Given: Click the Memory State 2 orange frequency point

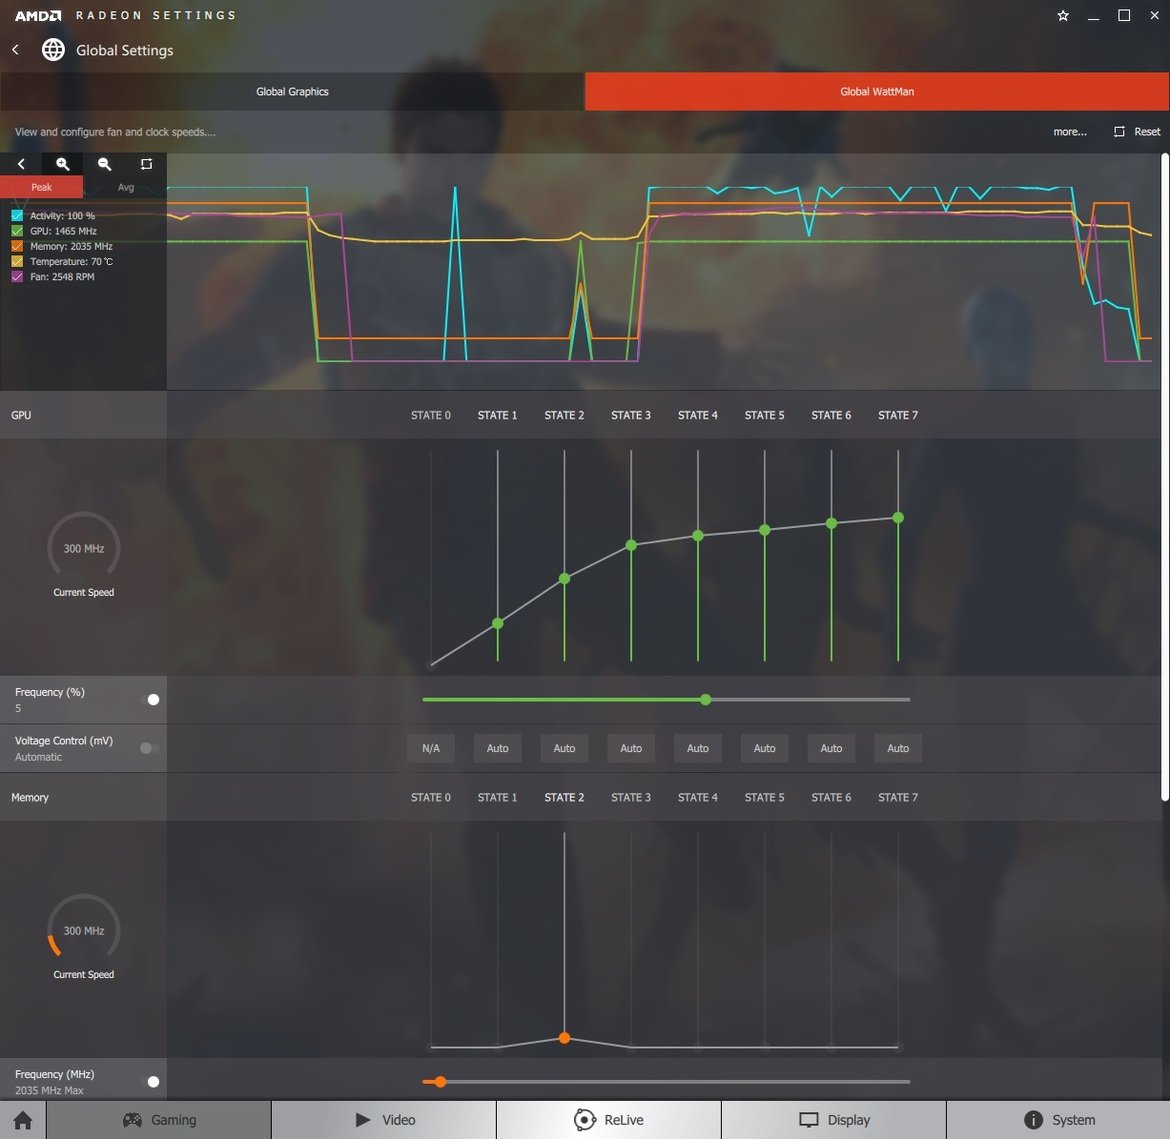Looking at the screenshot, I should click(564, 1038).
